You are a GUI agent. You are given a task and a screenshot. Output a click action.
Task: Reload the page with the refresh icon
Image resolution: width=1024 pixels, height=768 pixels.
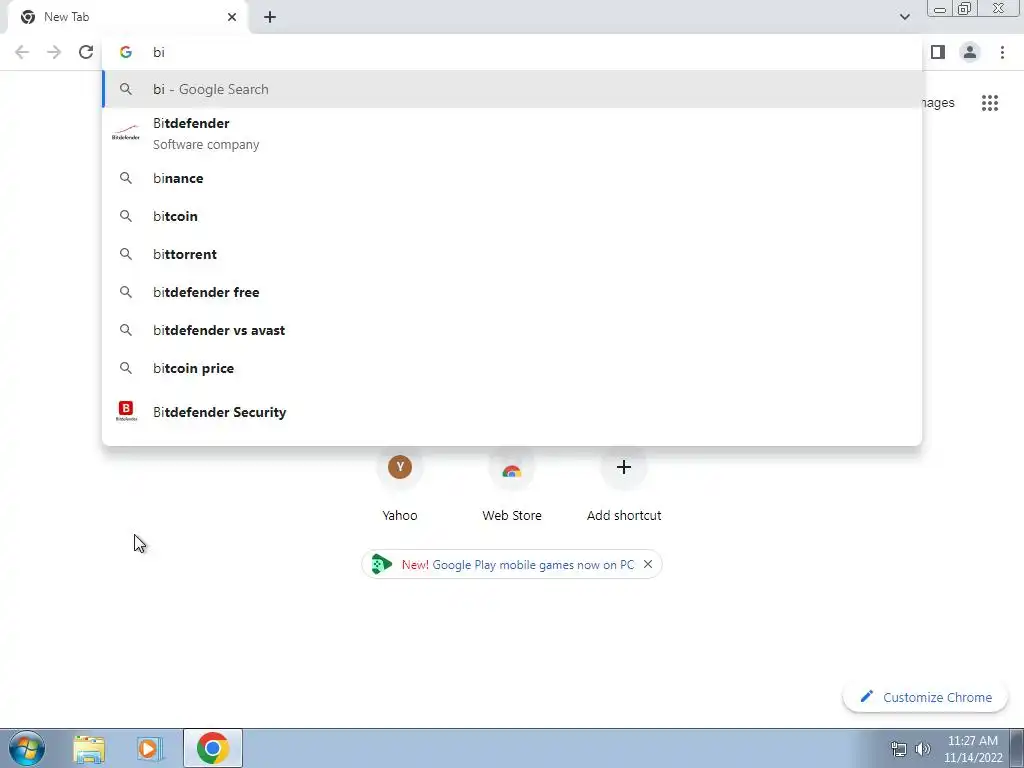[x=86, y=52]
